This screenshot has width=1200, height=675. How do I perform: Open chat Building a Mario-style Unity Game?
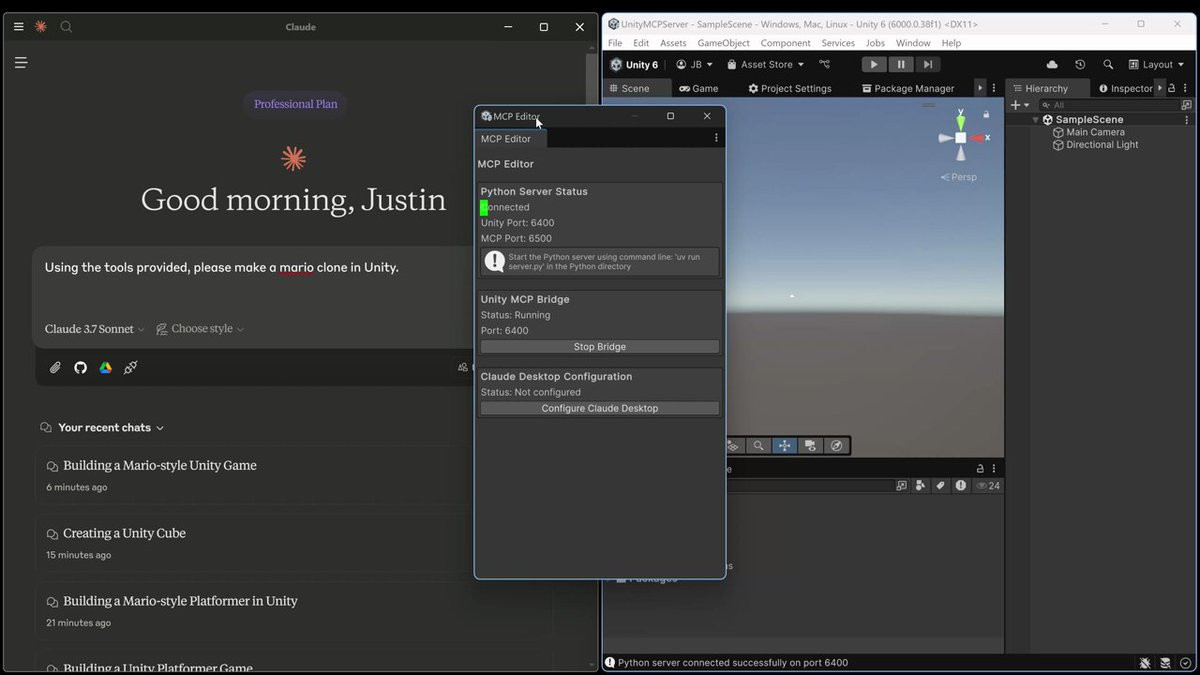tap(160, 465)
